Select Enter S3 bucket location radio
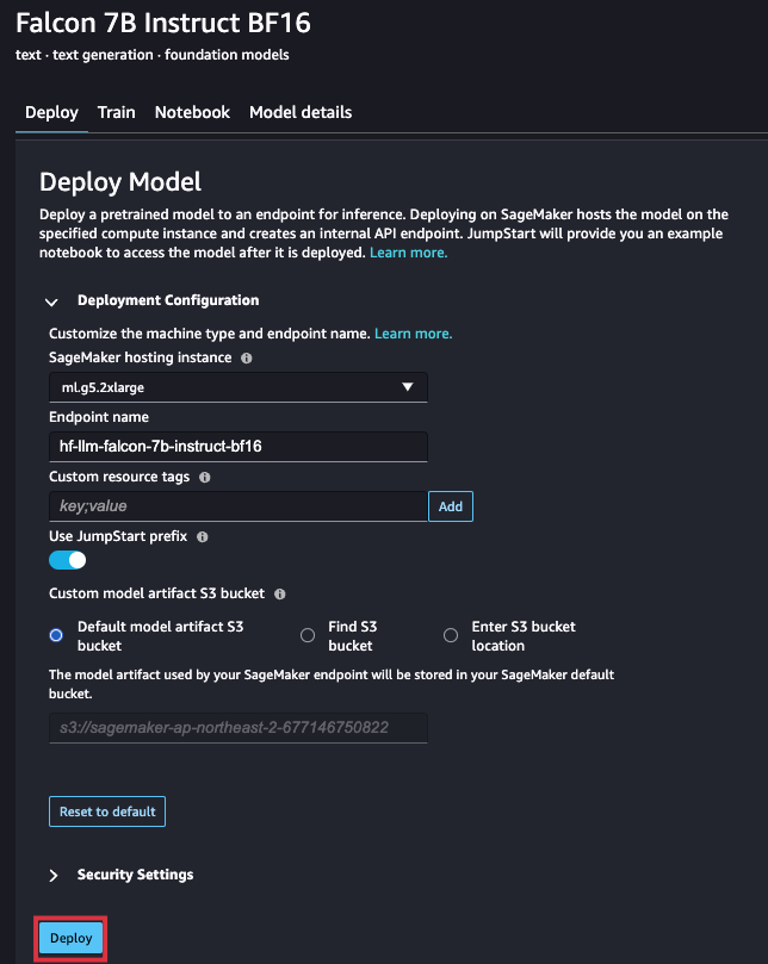This screenshot has height=964, width=768. pos(451,635)
